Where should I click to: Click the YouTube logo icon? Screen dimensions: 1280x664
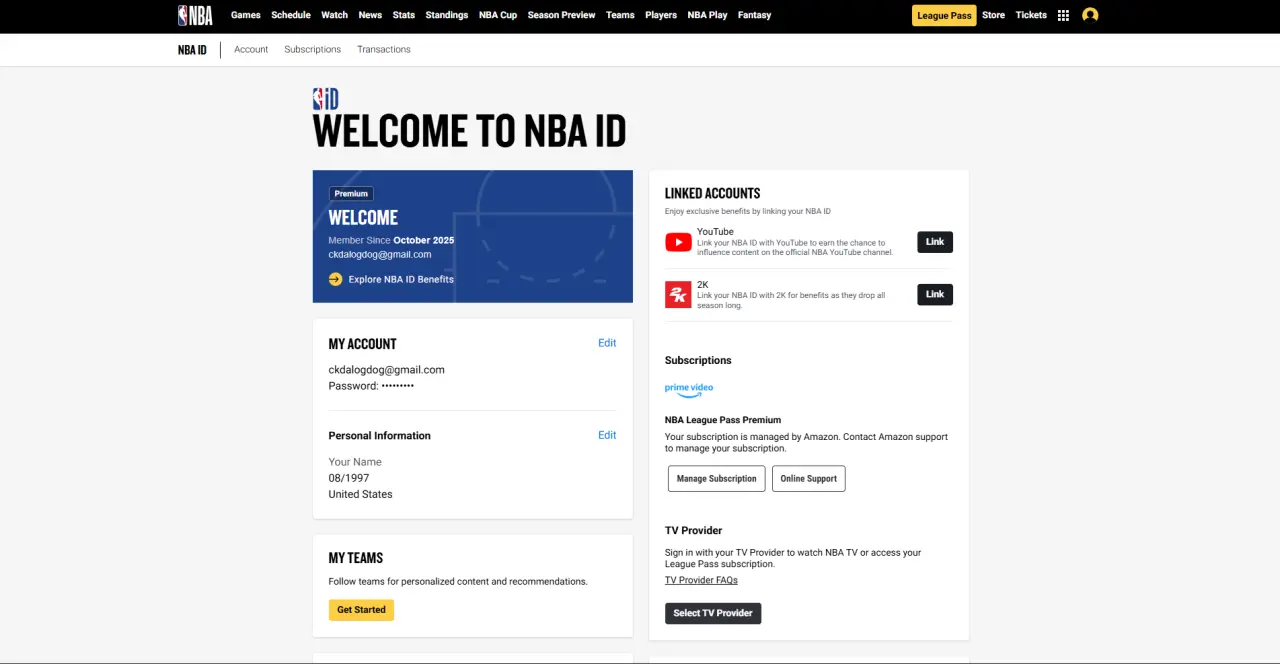[678, 242]
